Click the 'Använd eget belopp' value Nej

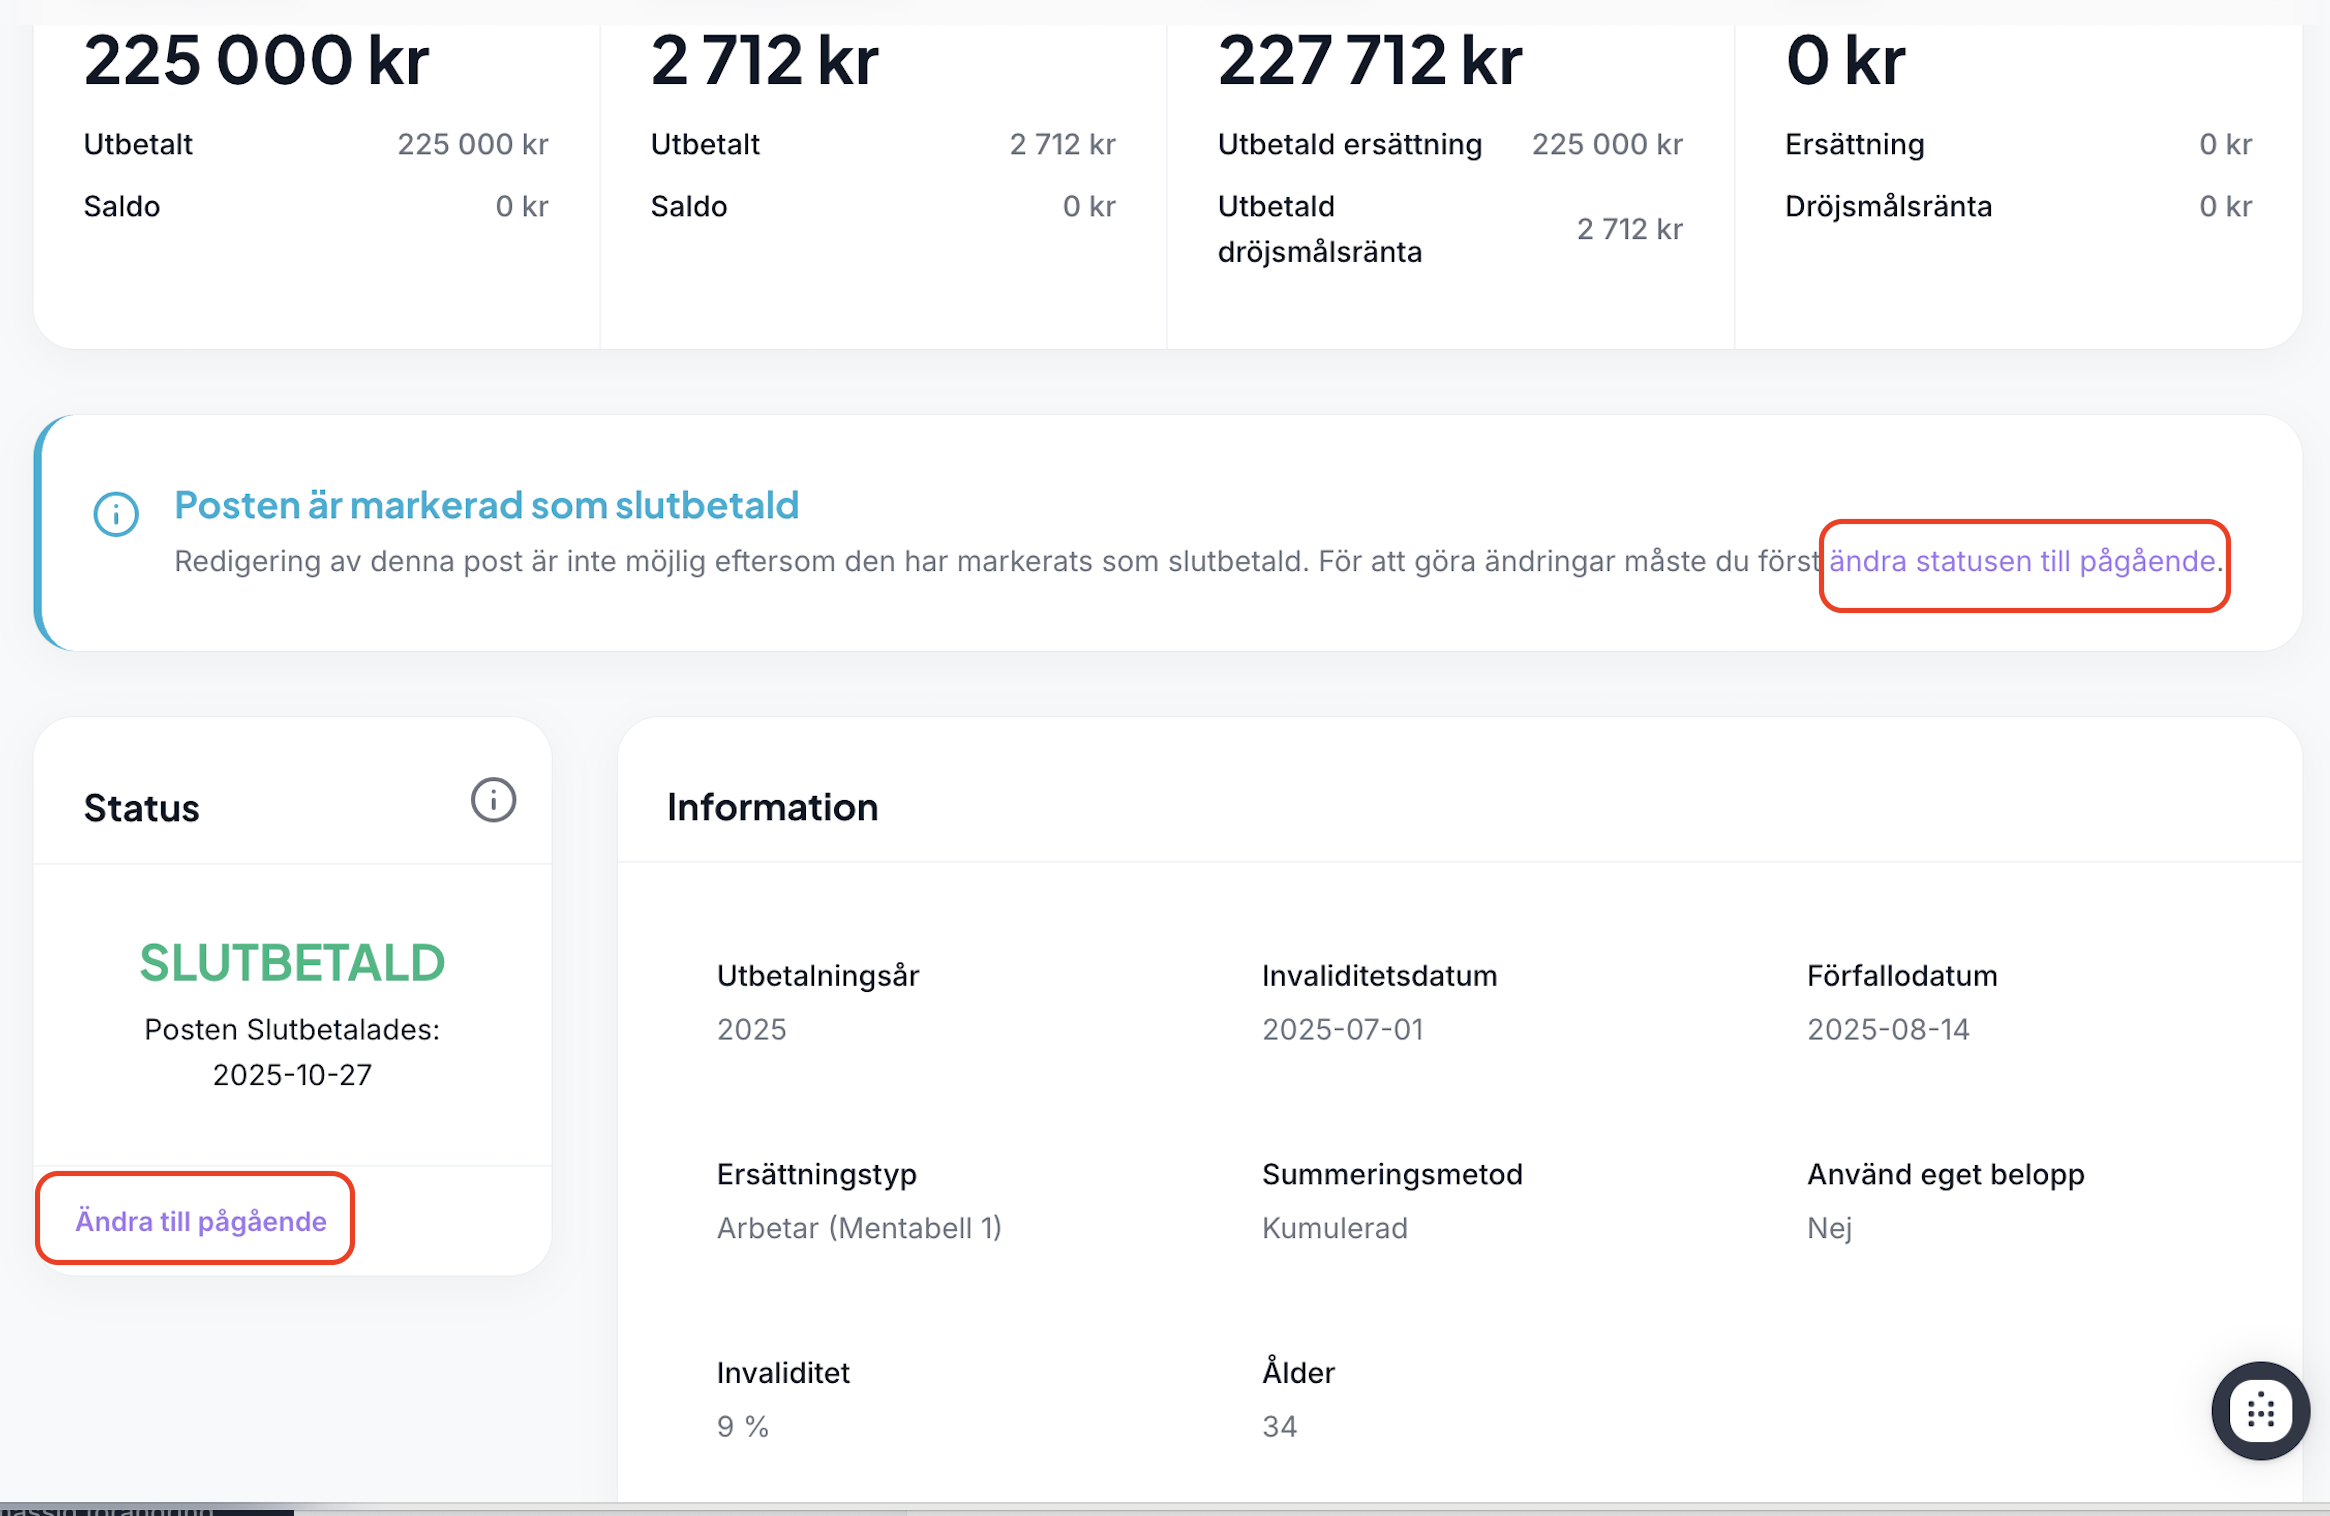pyautogui.click(x=1829, y=1227)
